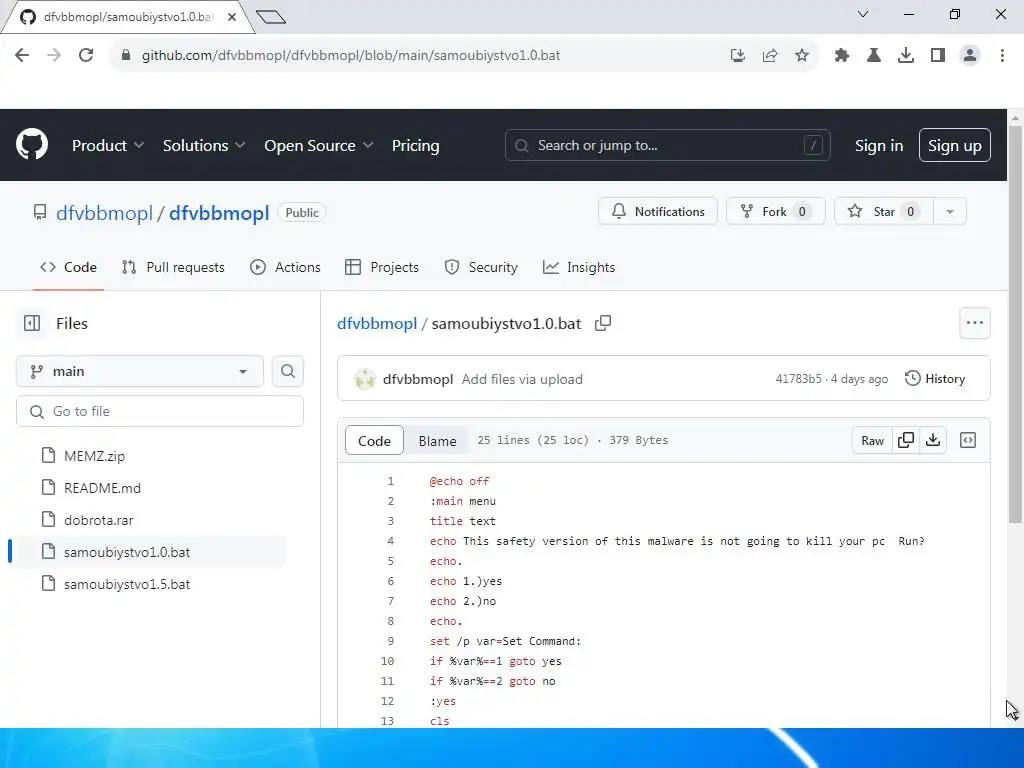Search files with magnifier button
1024x768 pixels.
coord(288,371)
